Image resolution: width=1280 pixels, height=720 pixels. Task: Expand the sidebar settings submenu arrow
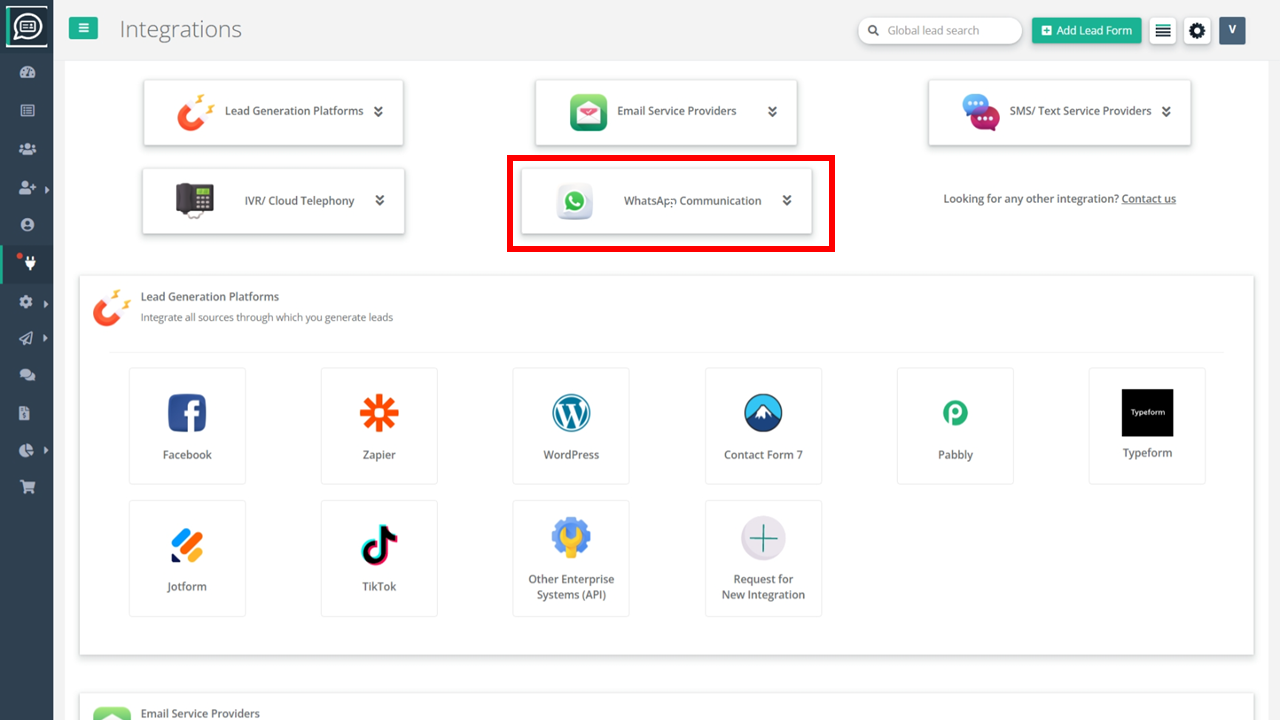point(46,303)
